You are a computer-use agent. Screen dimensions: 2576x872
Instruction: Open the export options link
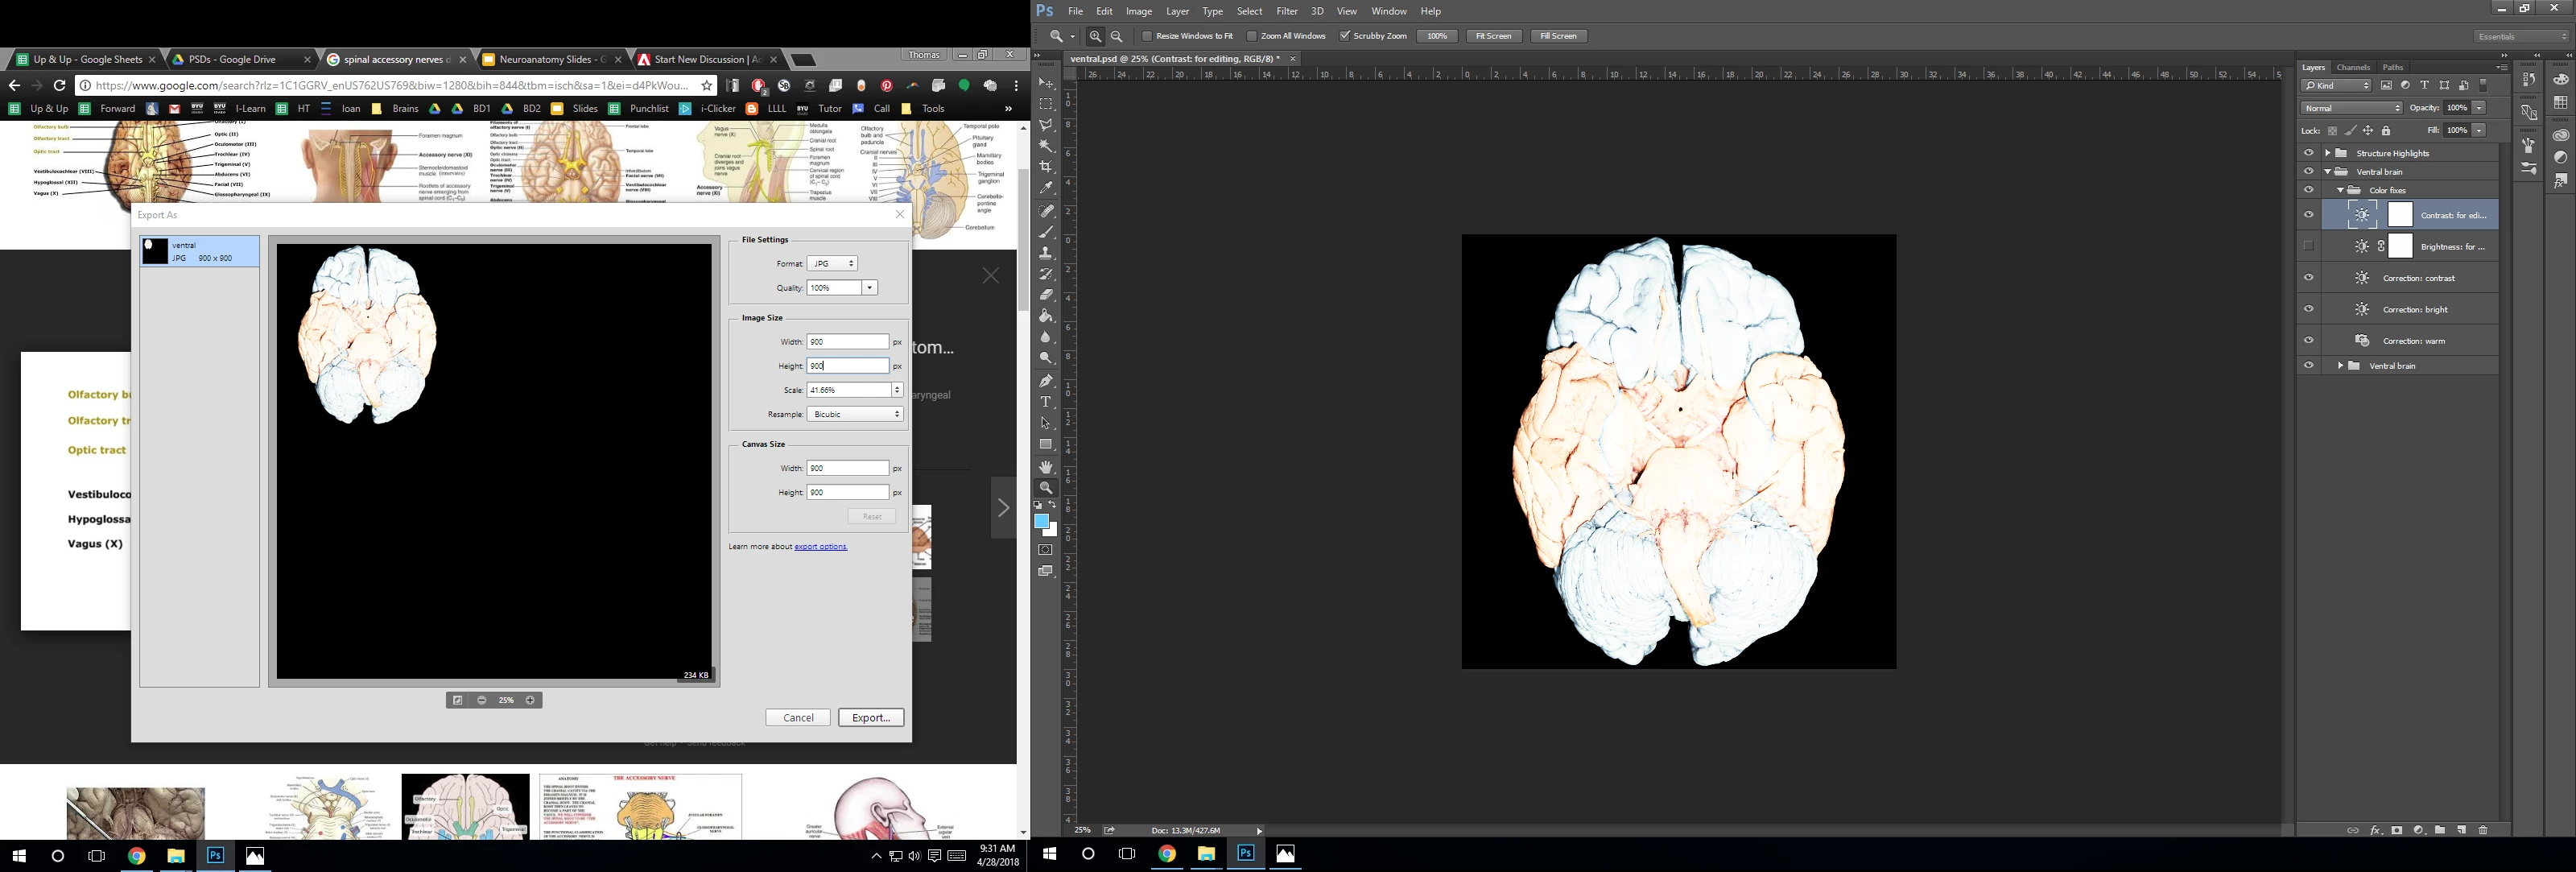[820, 547]
